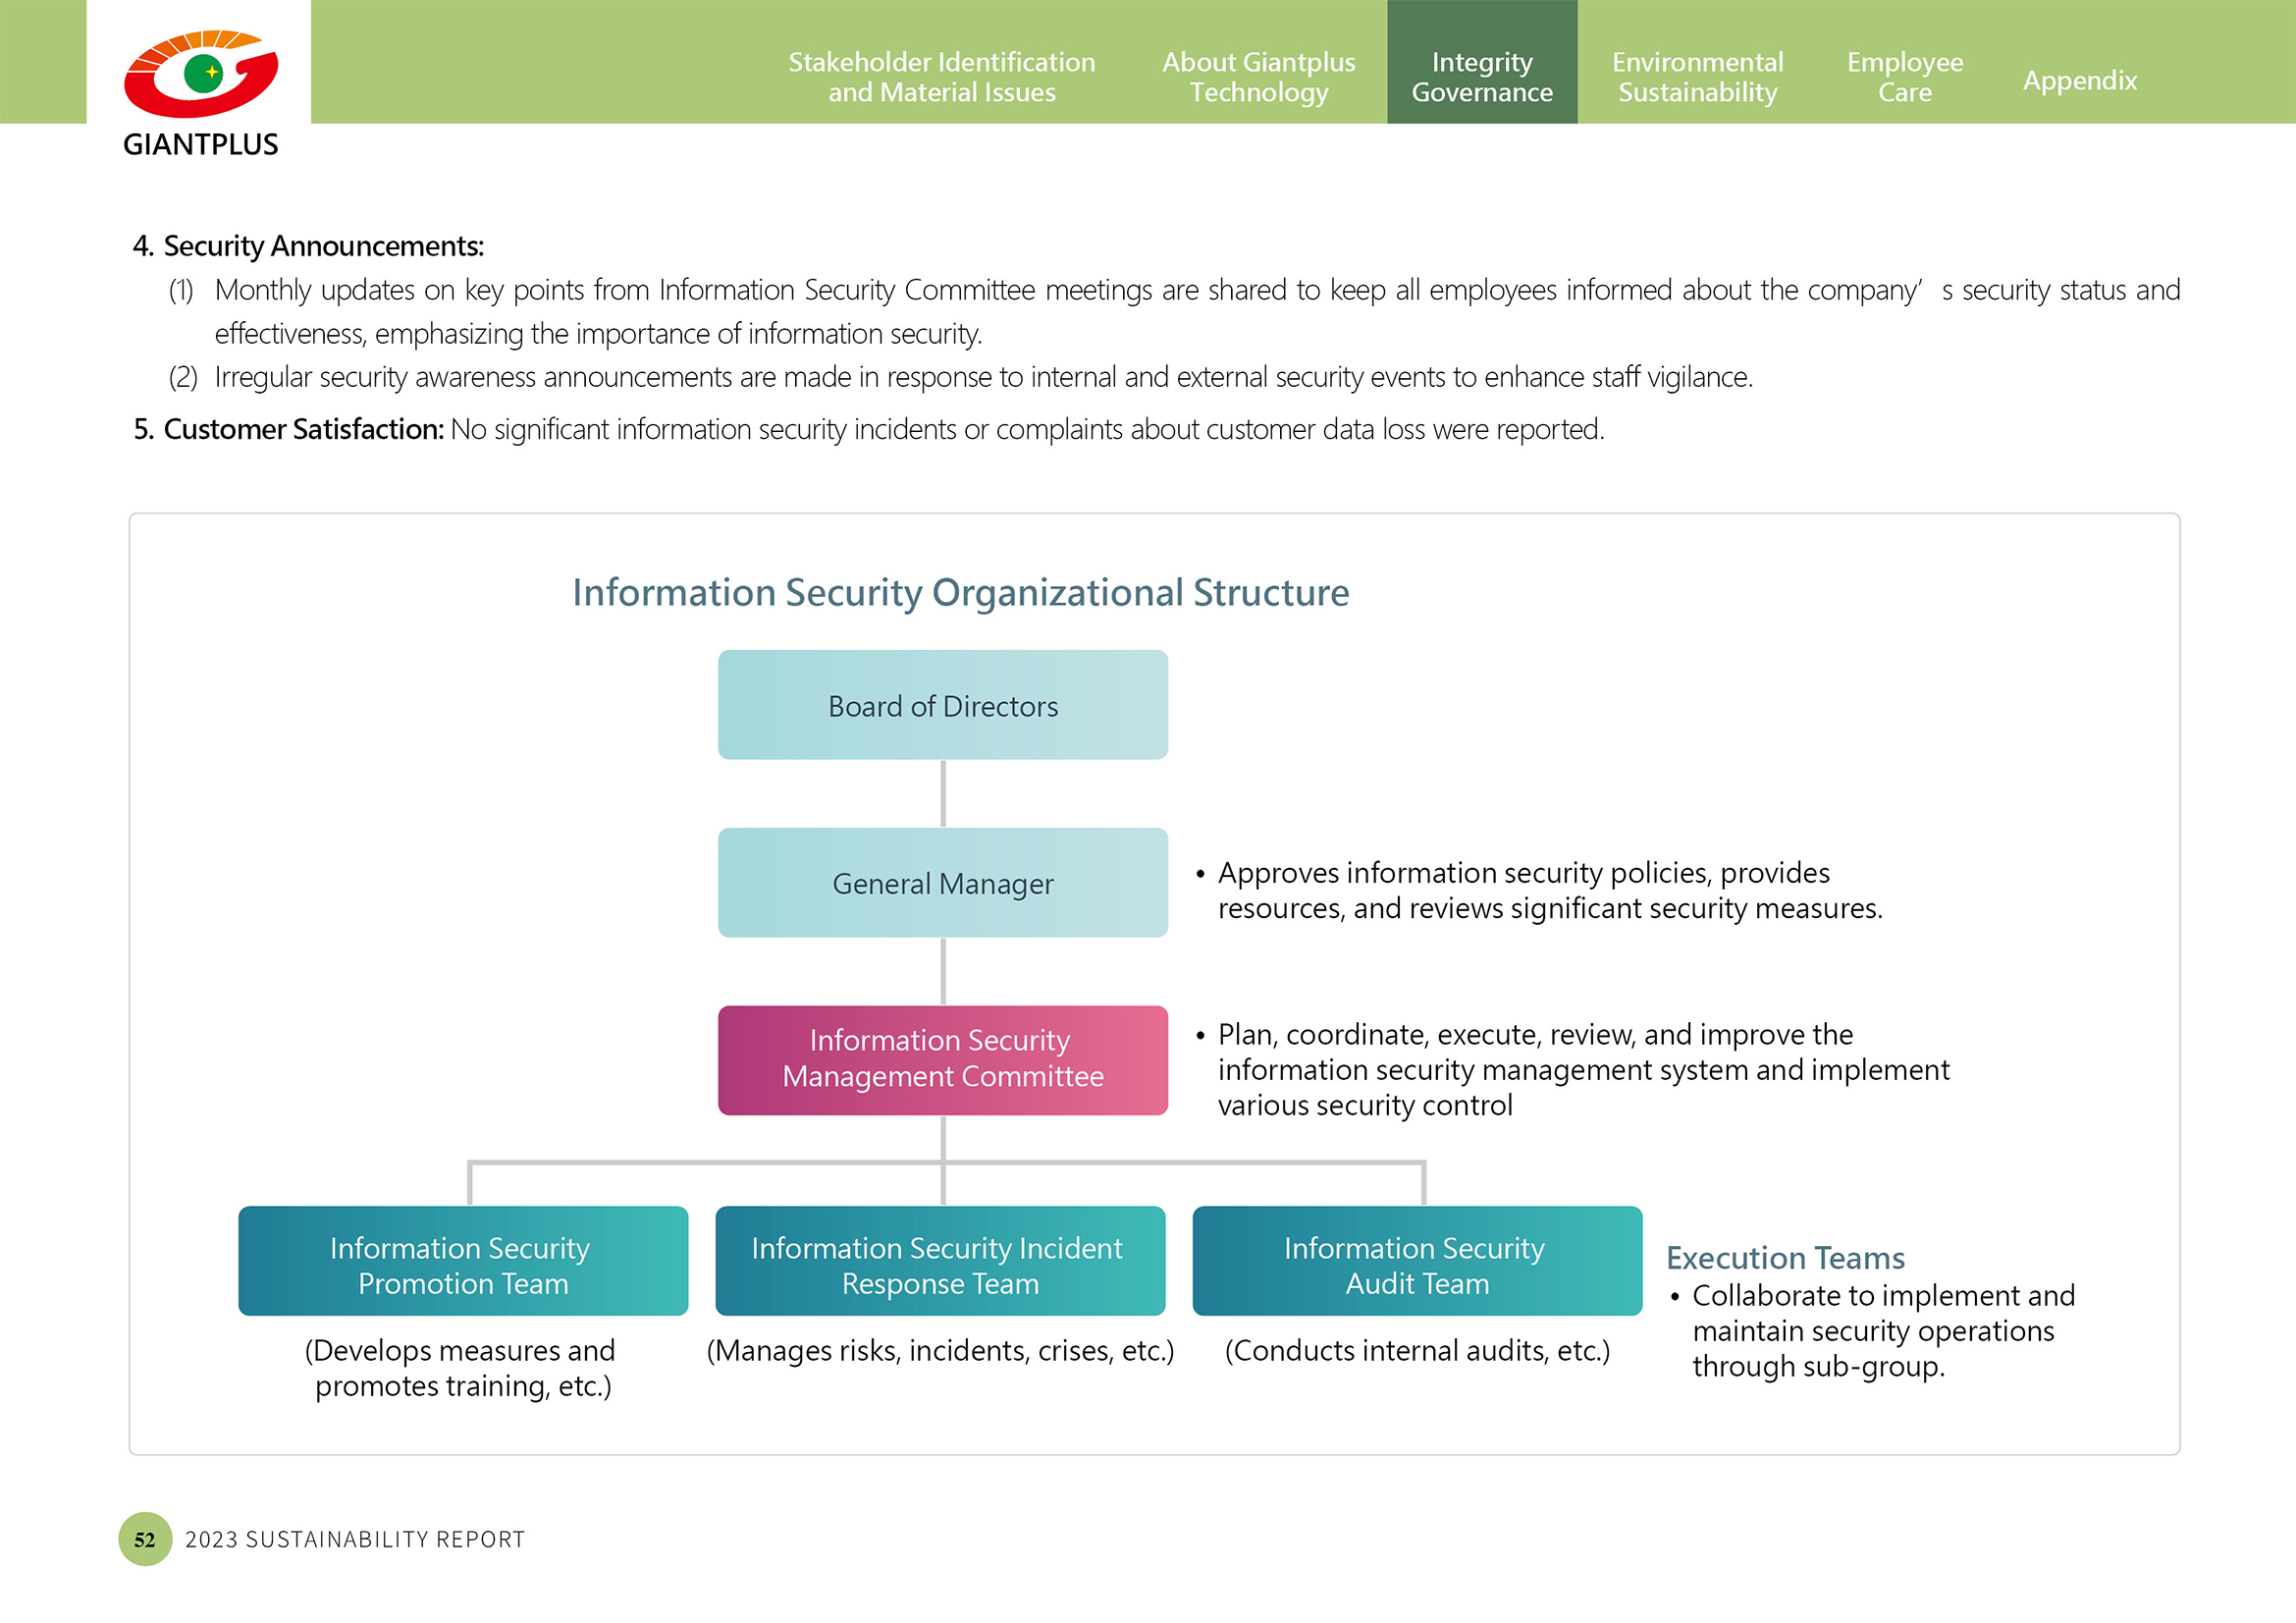2296x1623 pixels.
Task: Click 'Monthly updates on key points' item
Action: [1174, 311]
